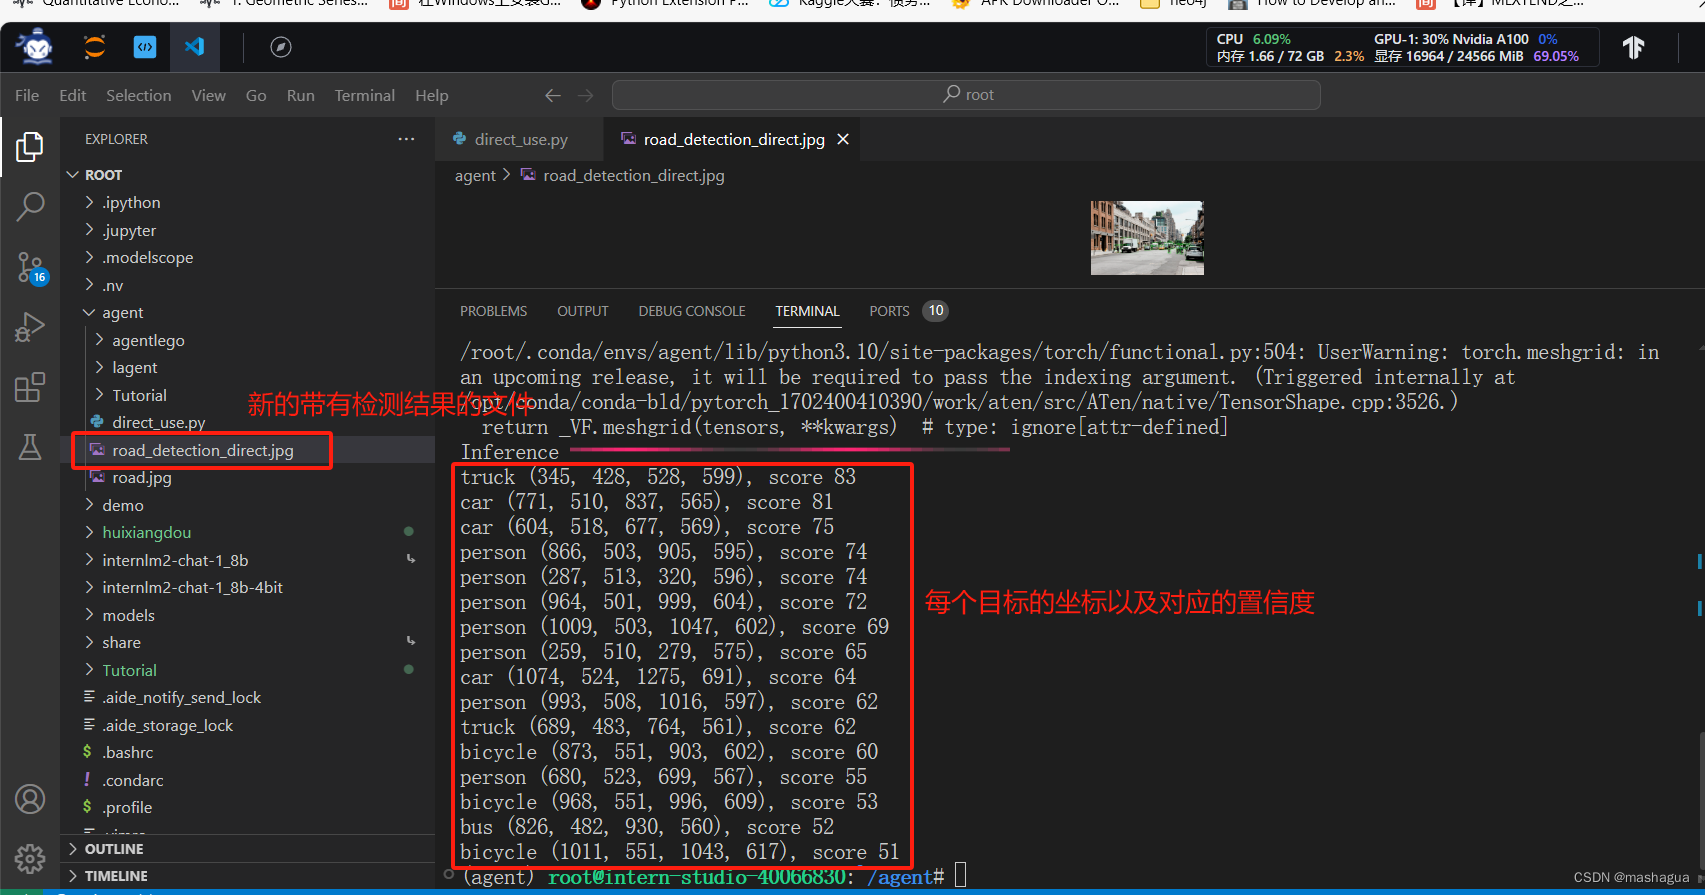Open the Run menu

point(301,95)
